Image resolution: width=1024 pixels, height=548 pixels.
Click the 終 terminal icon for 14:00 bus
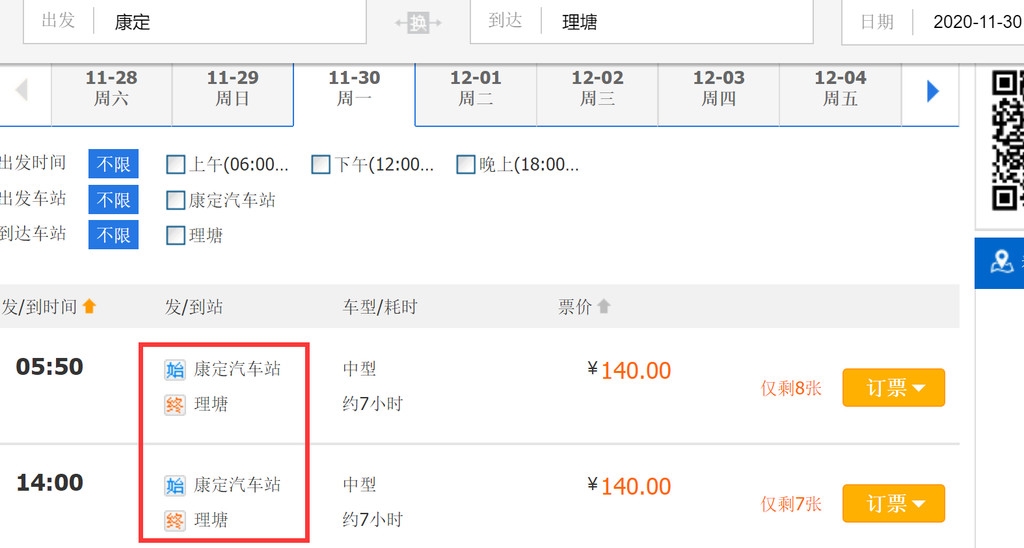[174, 521]
